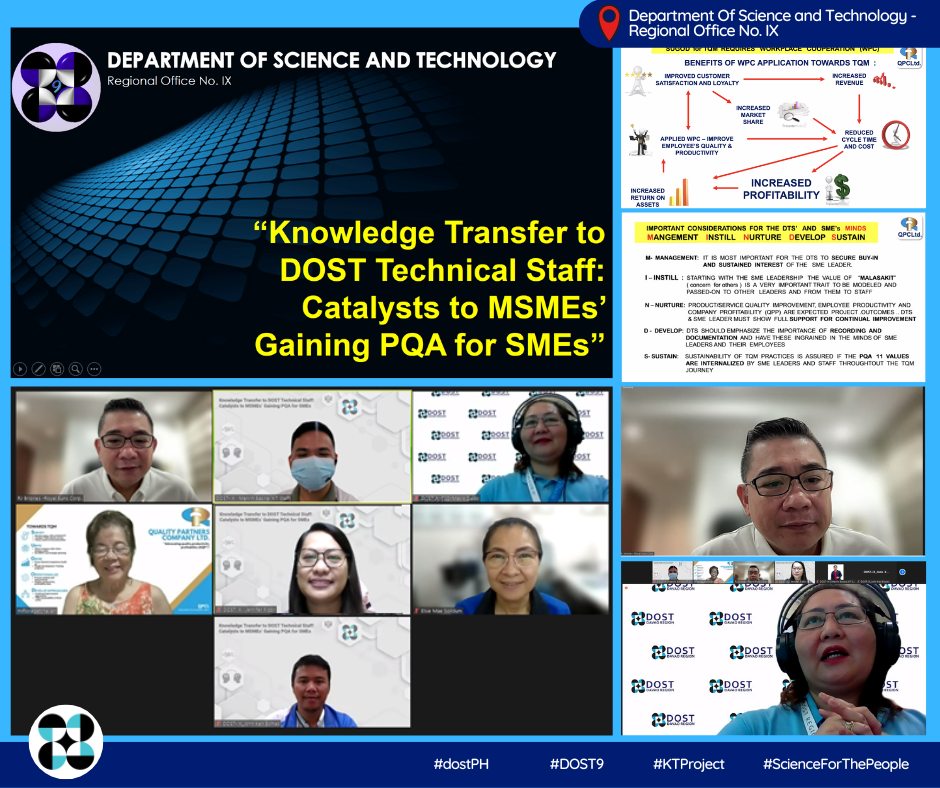
Task: Click the magnifier zoom icon on slide
Action: click(76, 369)
